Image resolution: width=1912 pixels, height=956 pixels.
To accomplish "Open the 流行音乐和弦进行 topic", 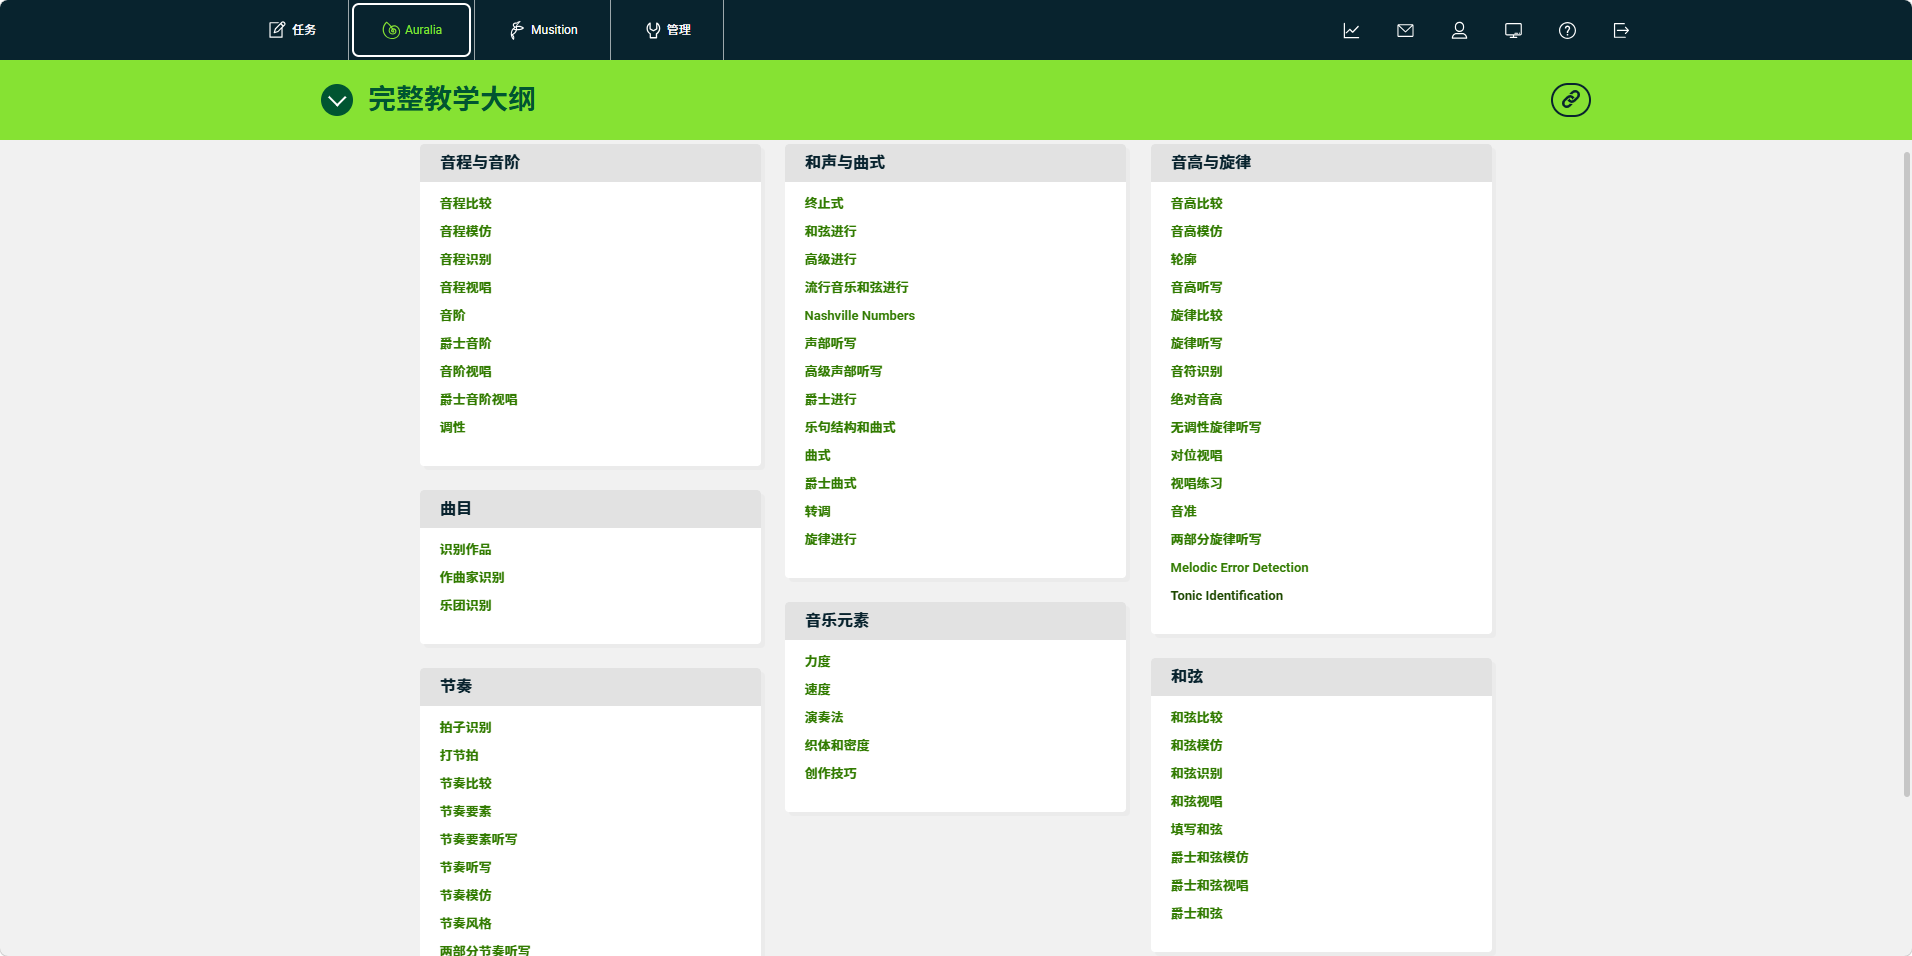I will (857, 287).
